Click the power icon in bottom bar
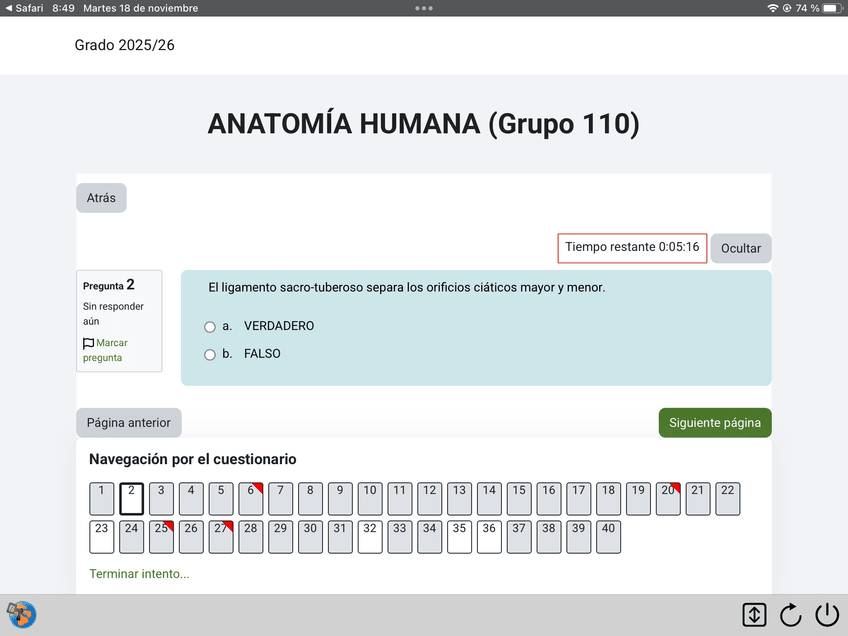Image resolution: width=848 pixels, height=636 pixels. (x=827, y=615)
